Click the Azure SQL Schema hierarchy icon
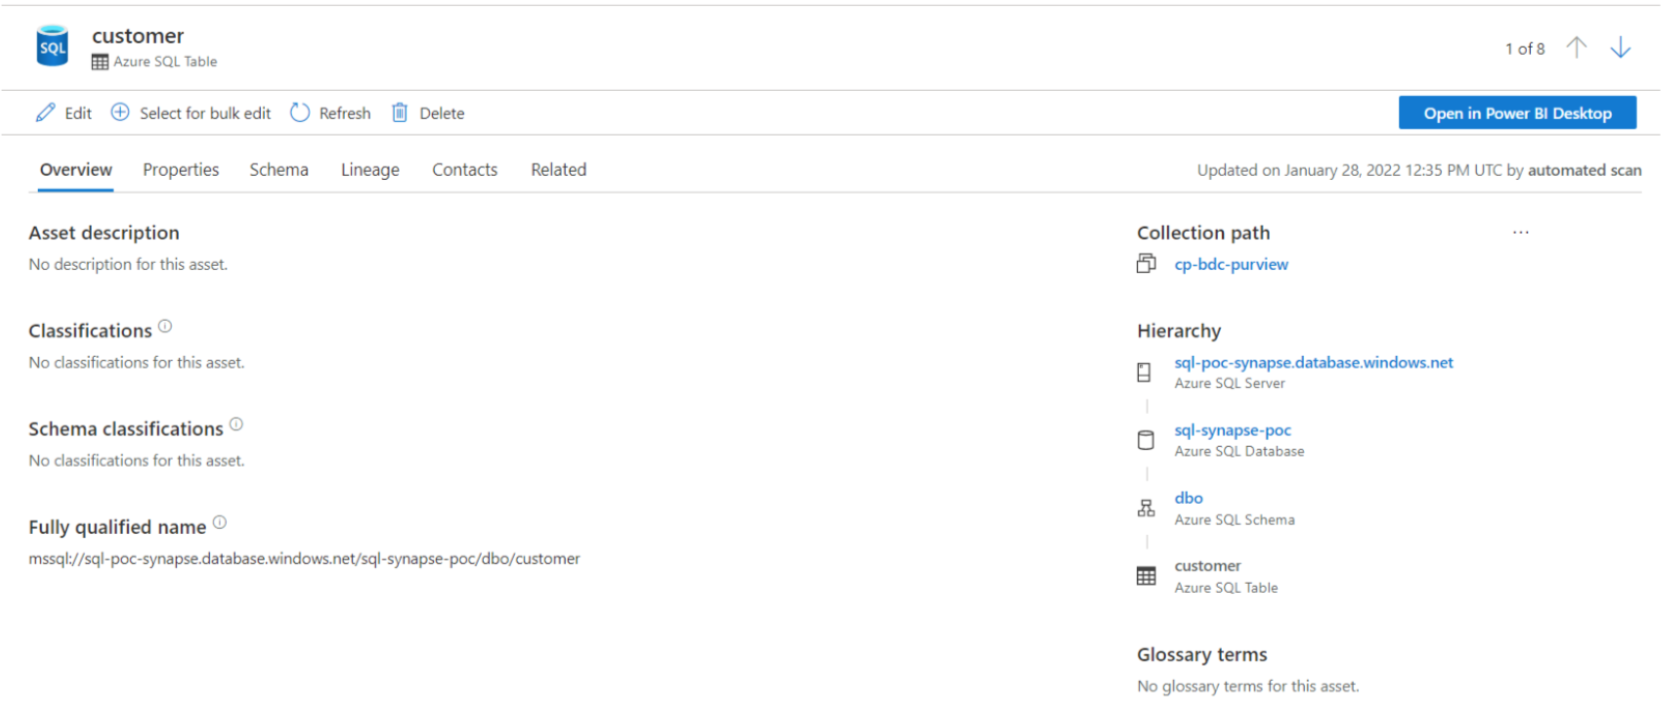The height and width of the screenshot is (710, 1666). pyautogui.click(x=1146, y=508)
